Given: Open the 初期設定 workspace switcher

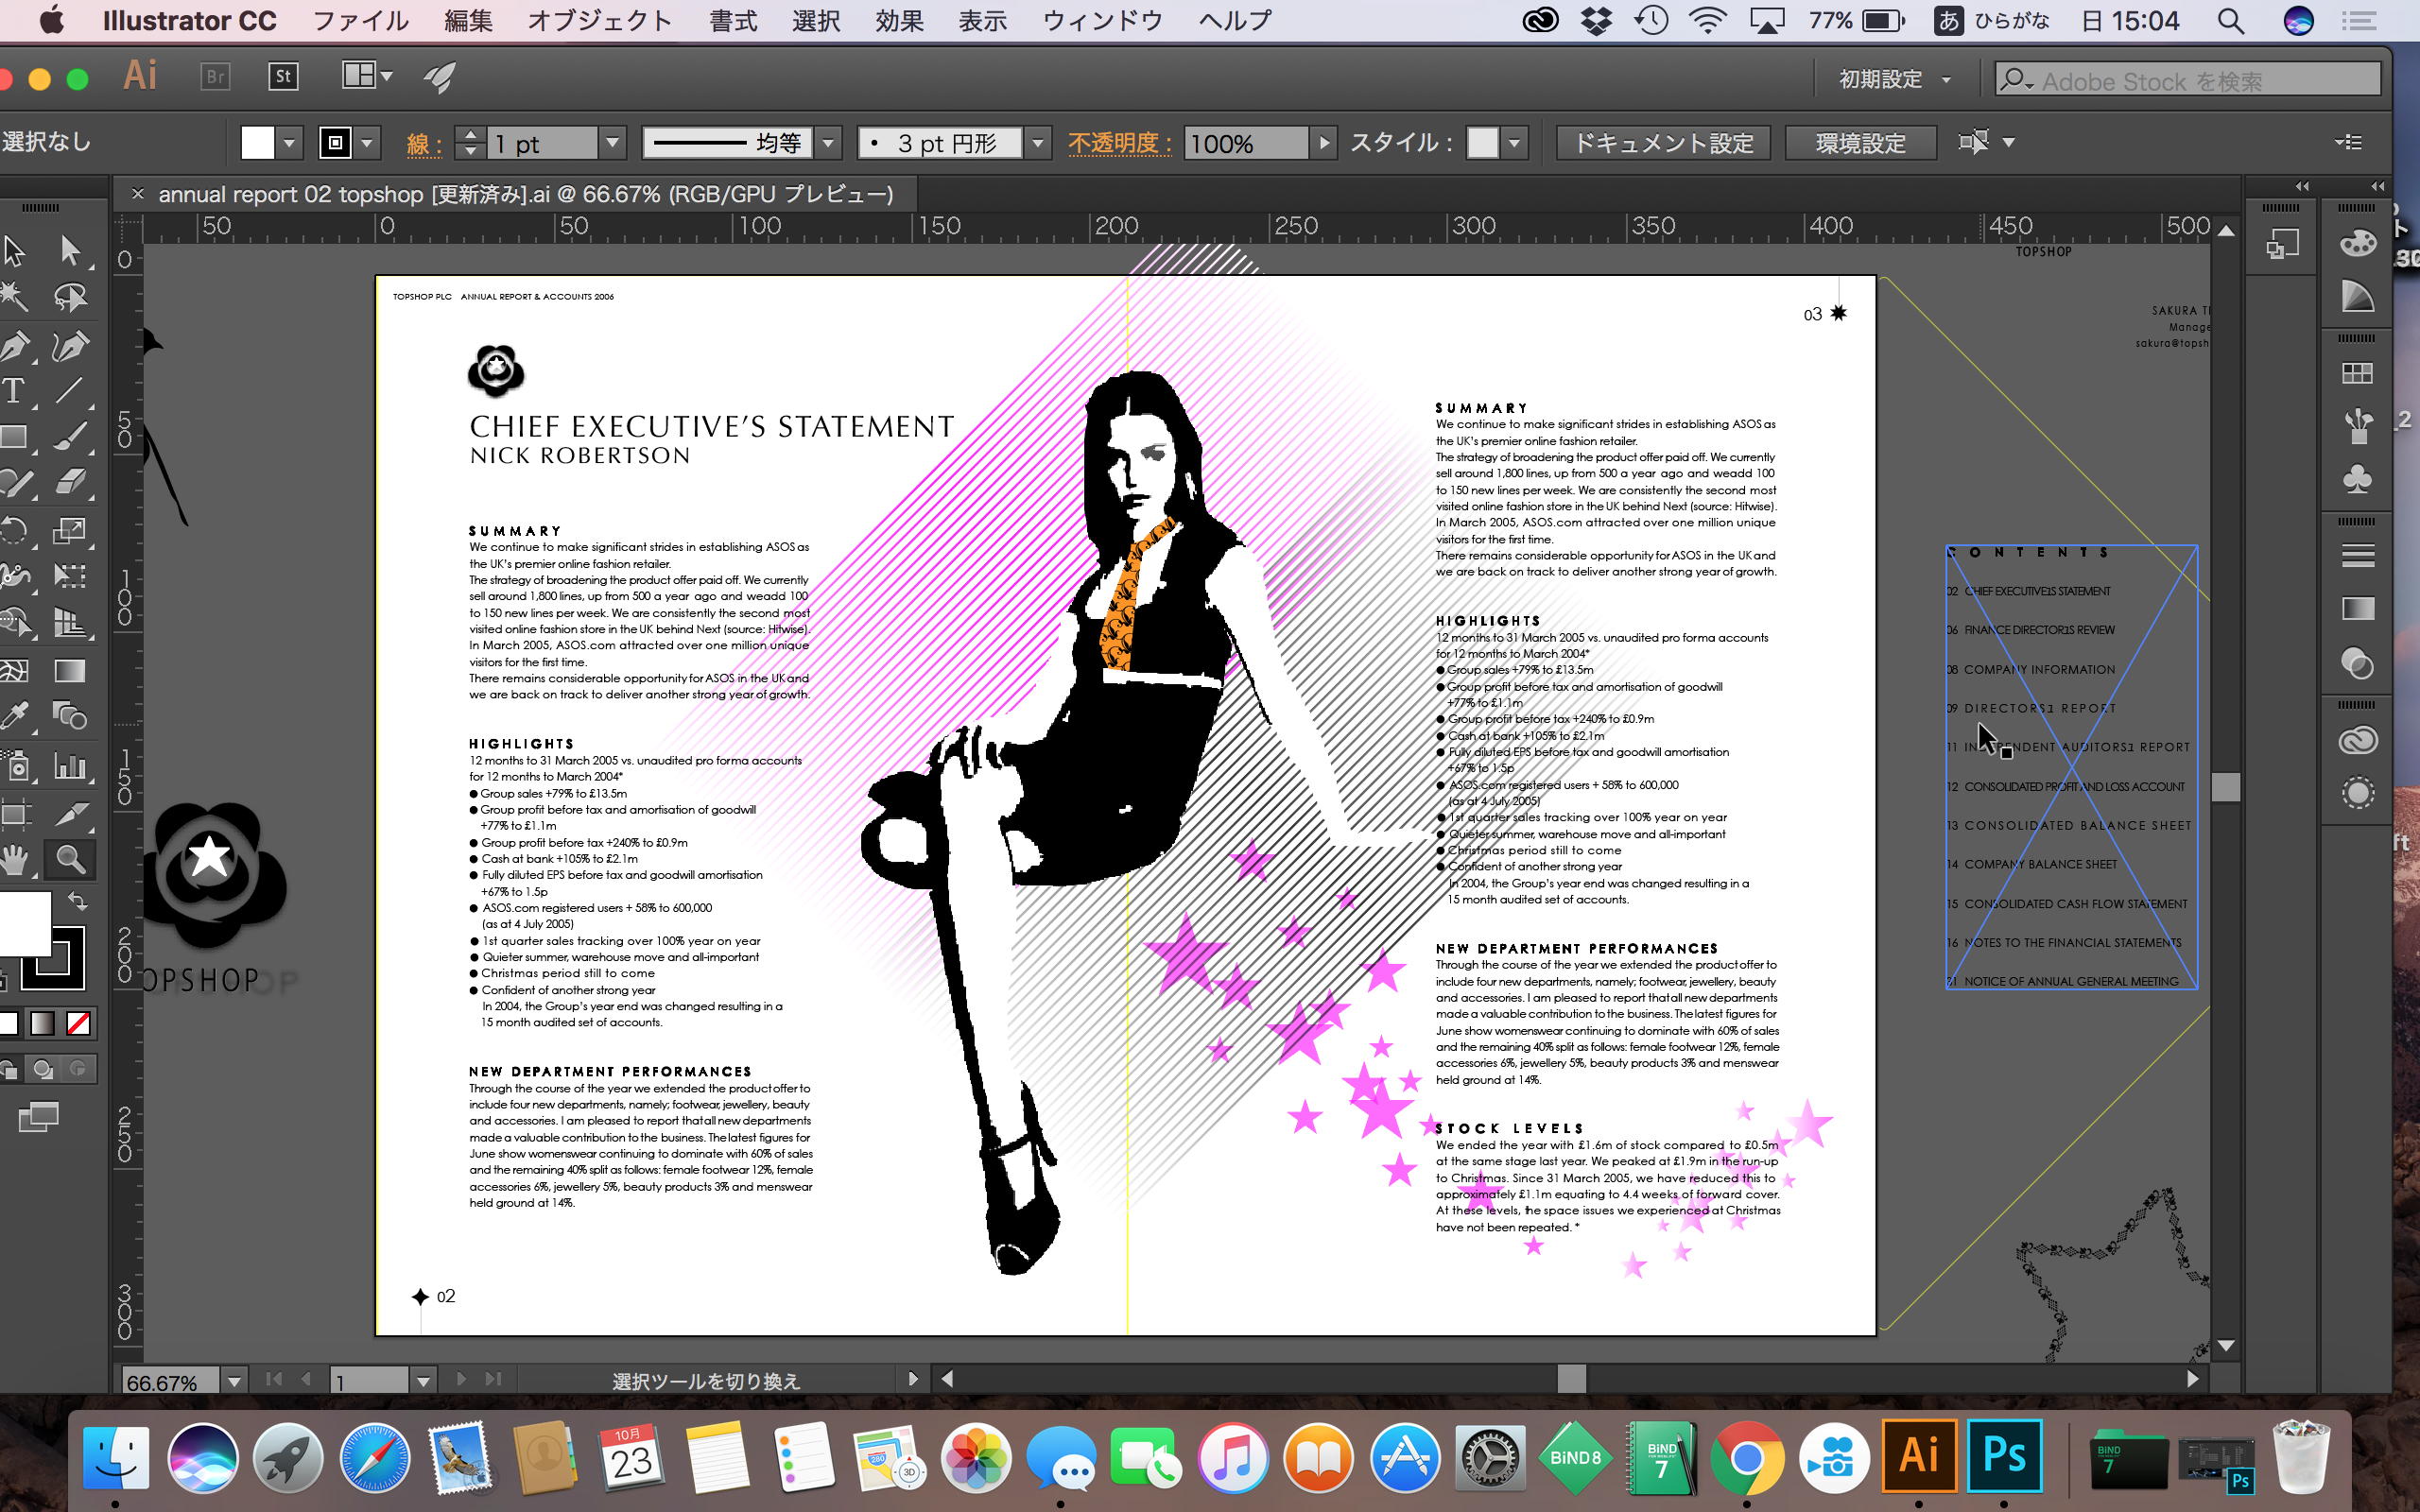Looking at the screenshot, I should 1895,79.
